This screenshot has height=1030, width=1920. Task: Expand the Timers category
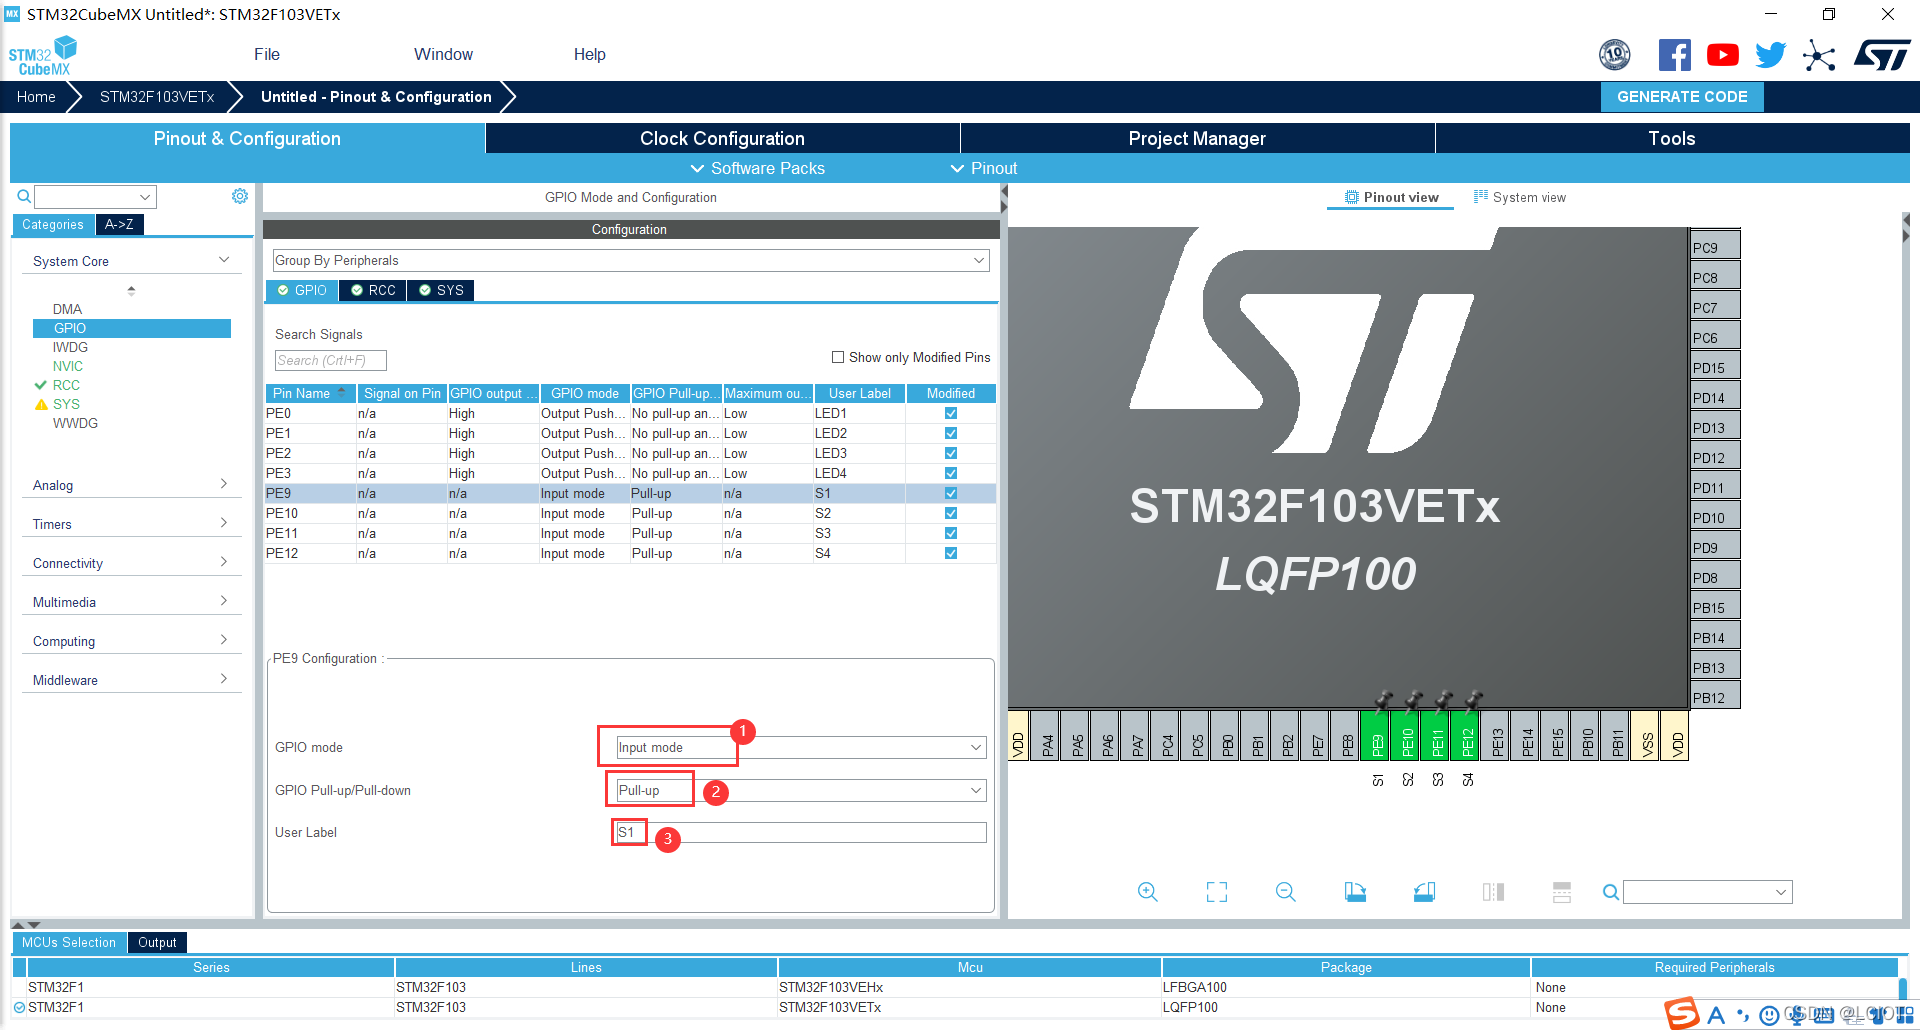[131, 524]
